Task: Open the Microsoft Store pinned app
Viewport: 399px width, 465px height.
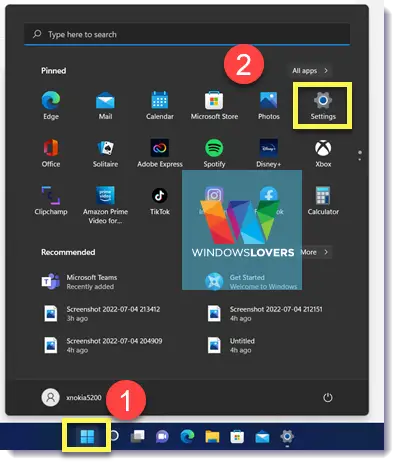Action: tap(214, 106)
